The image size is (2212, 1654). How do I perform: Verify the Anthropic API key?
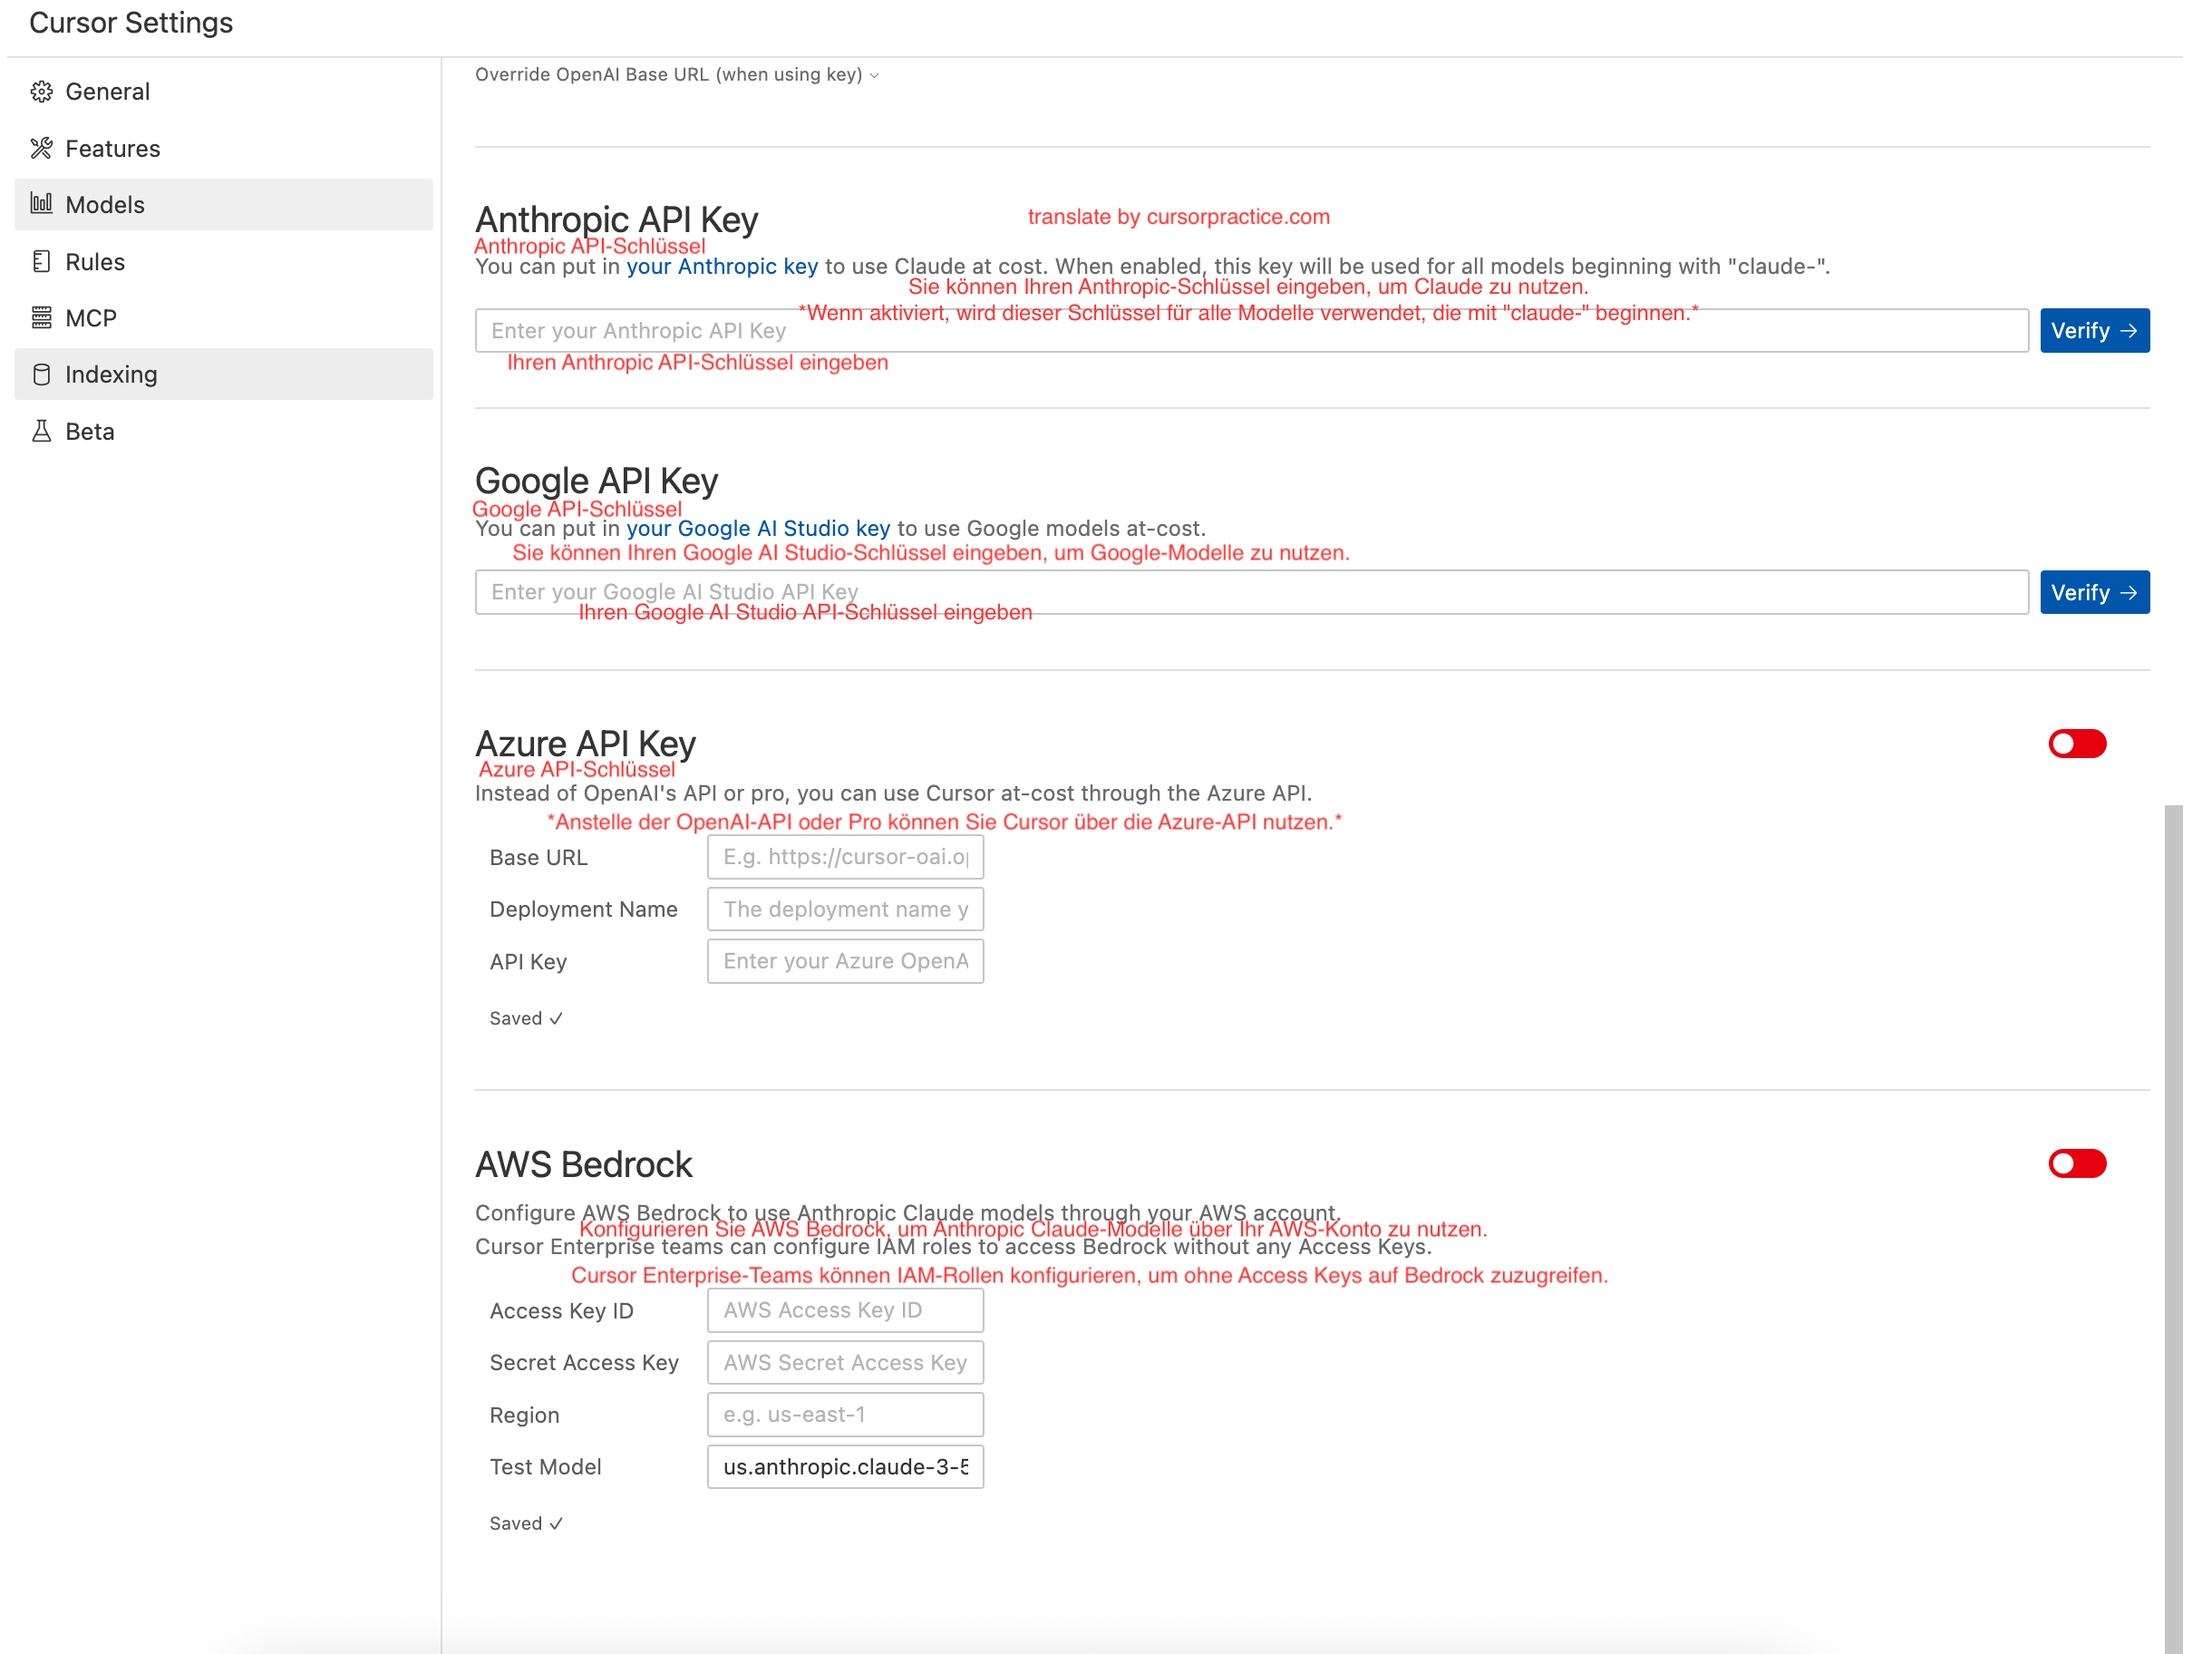(2094, 330)
